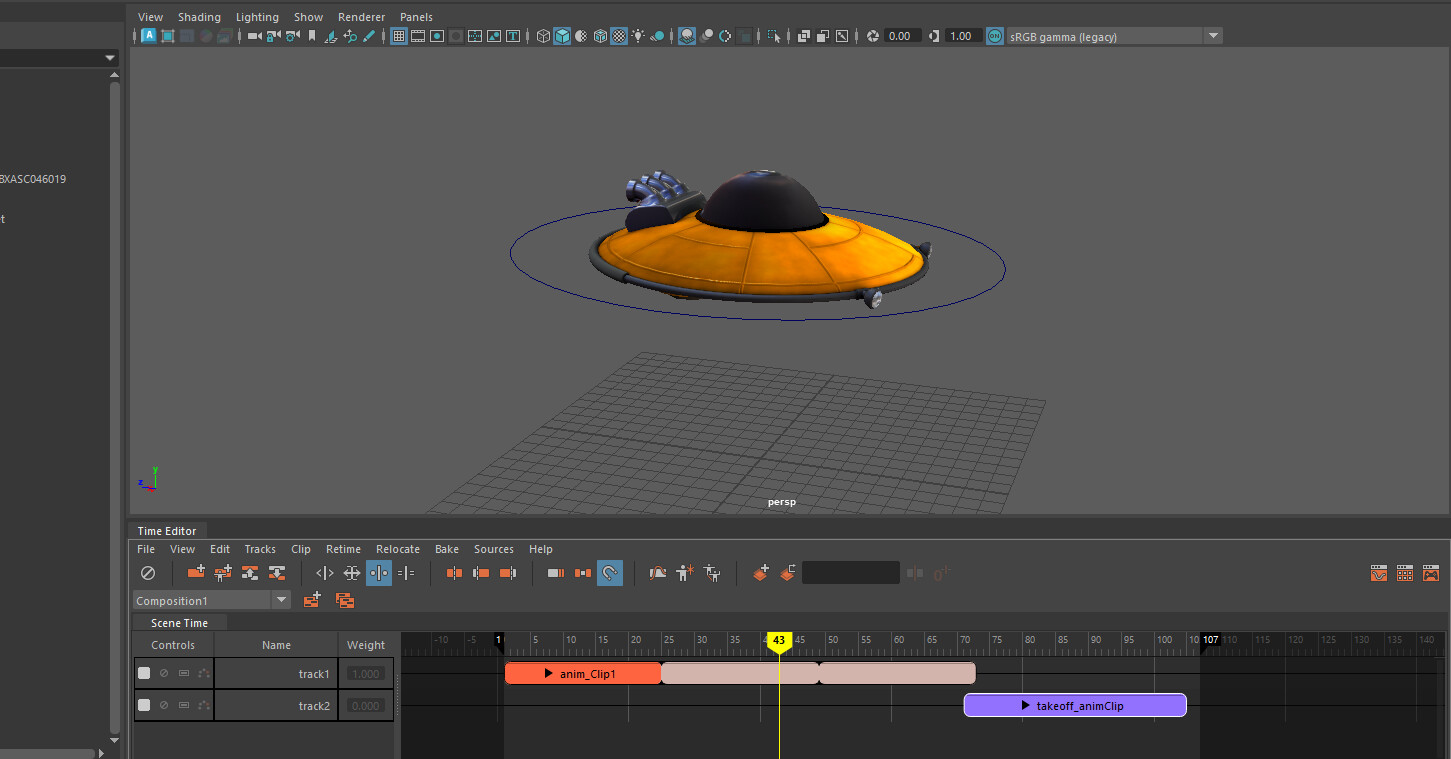This screenshot has height=759, width=1451.
Task: Expand the dropdown at top of left sidebar
Action: [110, 57]
